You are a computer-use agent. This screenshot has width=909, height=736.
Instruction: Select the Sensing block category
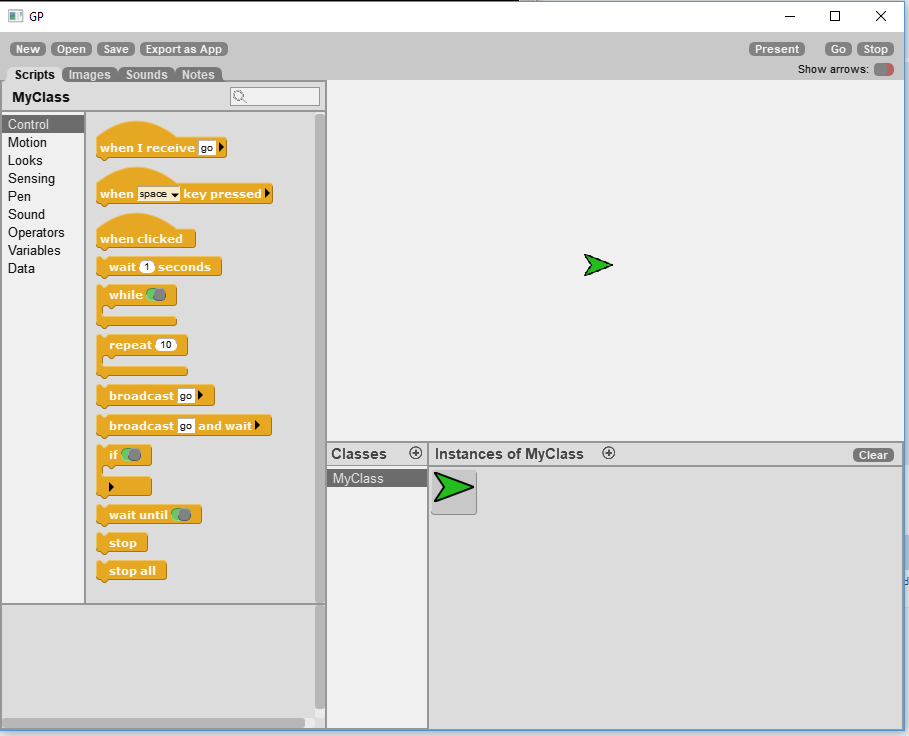click(x=43, y=178)
